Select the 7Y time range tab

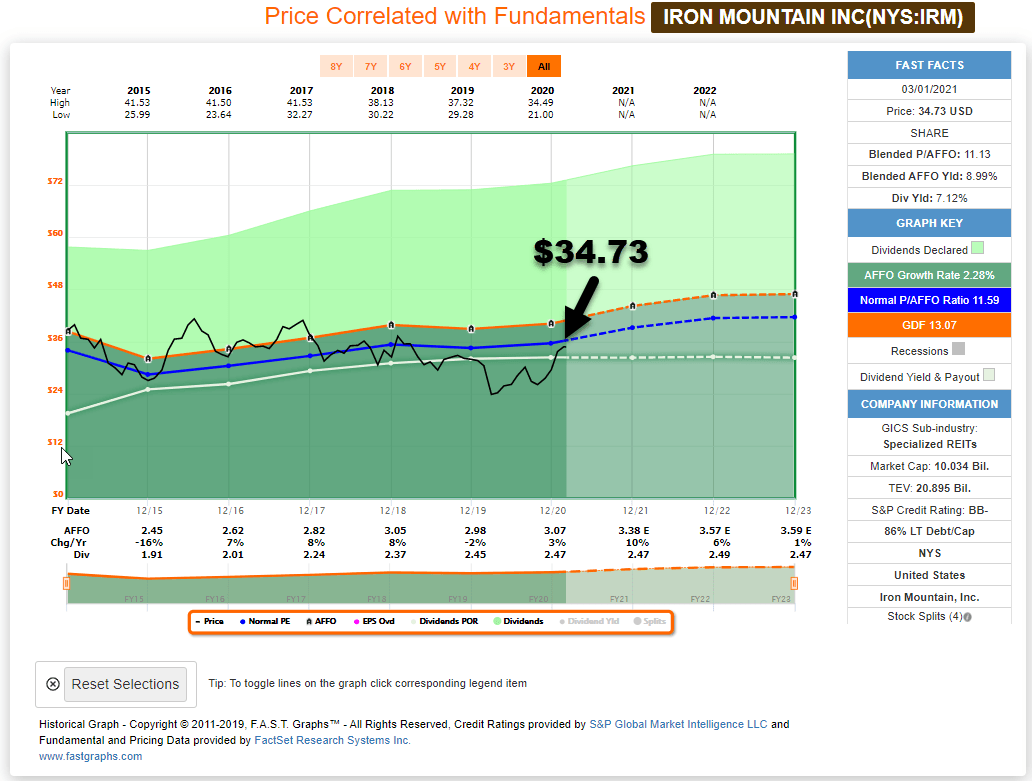click(x=371, y=66)
